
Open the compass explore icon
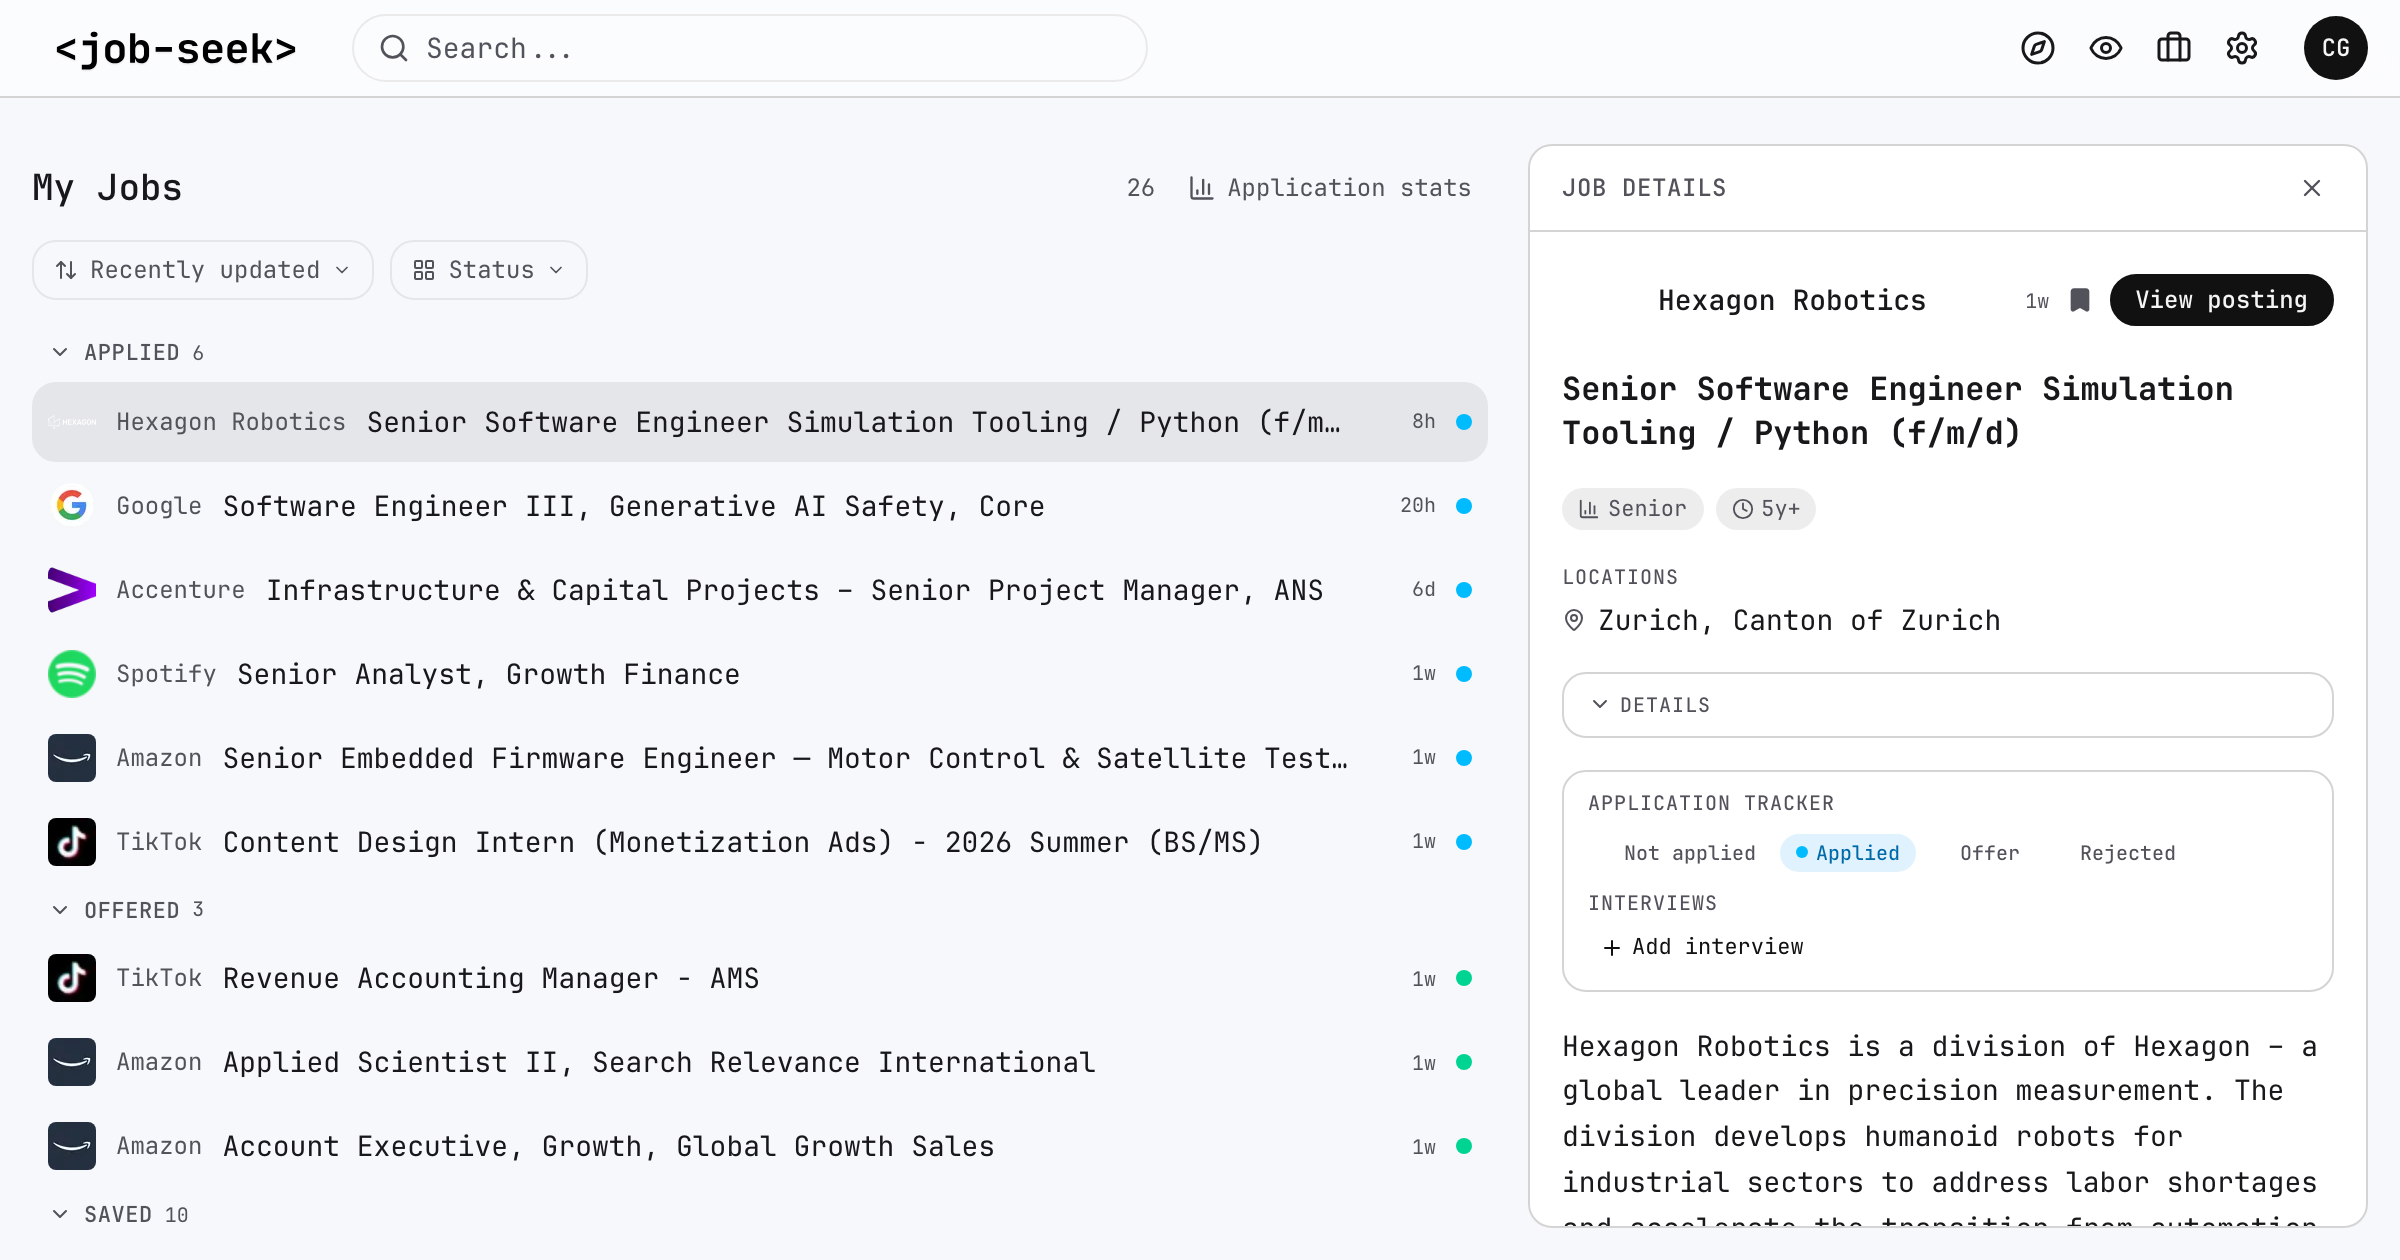(x=2037, y=48)
